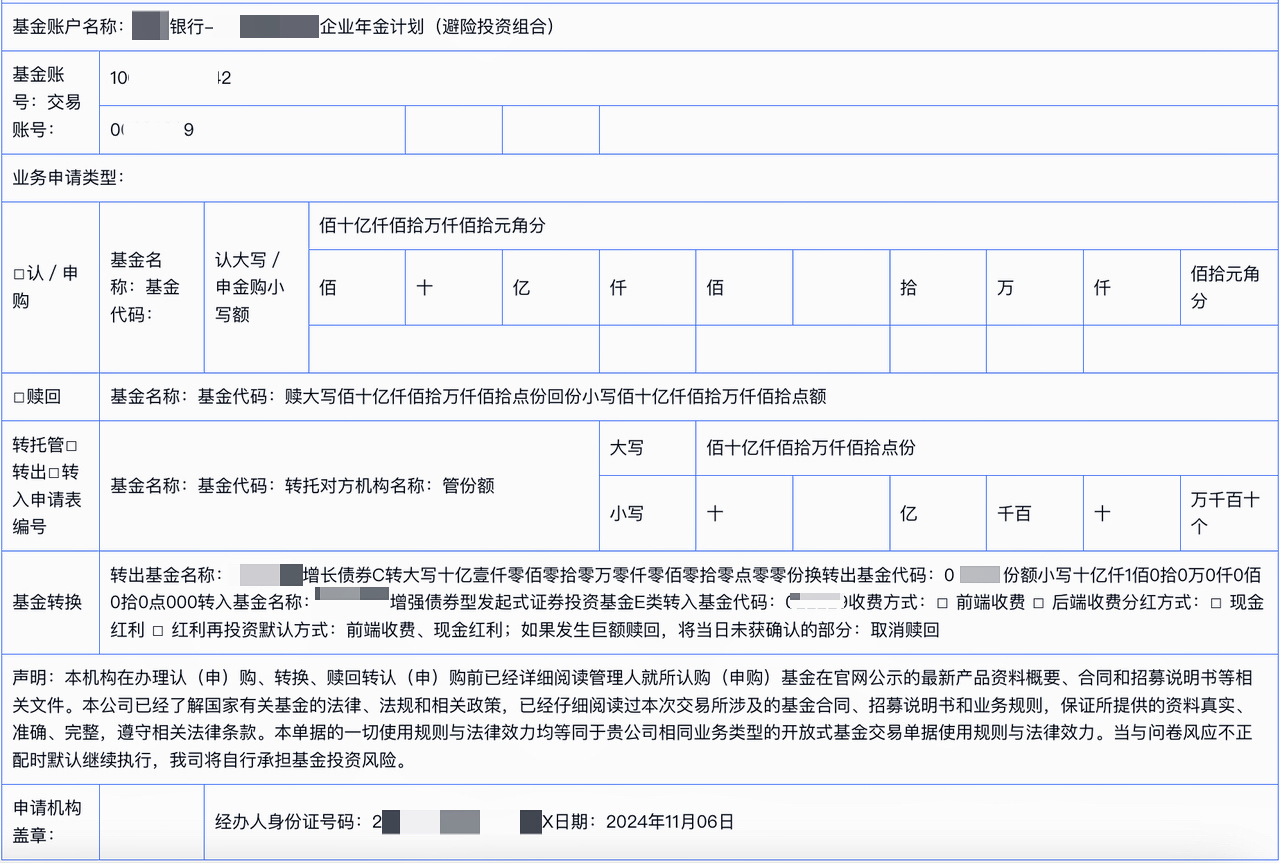The width and height of the screenshot is (1280, 863).
Task: Click the 取消赎回 text
Action: click(x=905, y=631)
